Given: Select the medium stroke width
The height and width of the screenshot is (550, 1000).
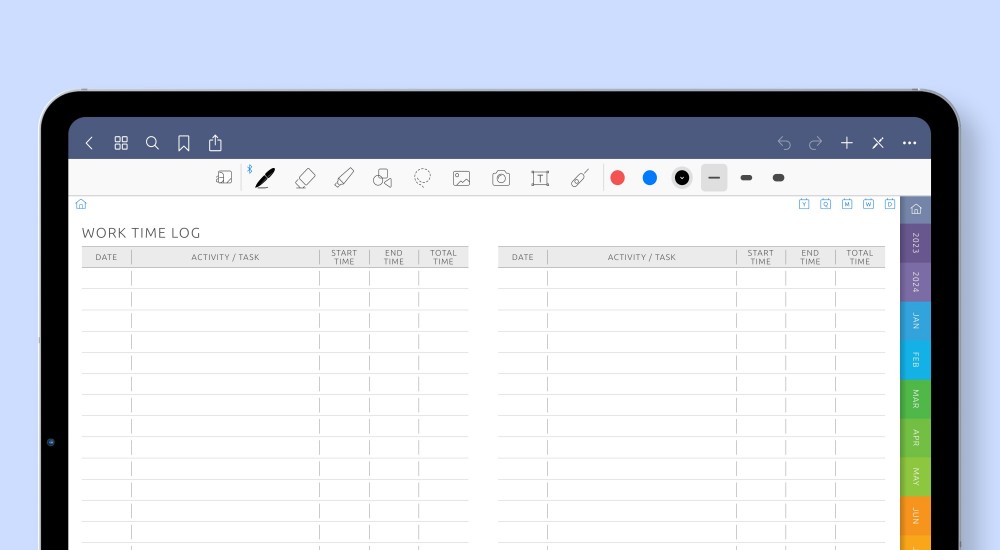Looking at the screenshot, I should [x=746, y=178].
